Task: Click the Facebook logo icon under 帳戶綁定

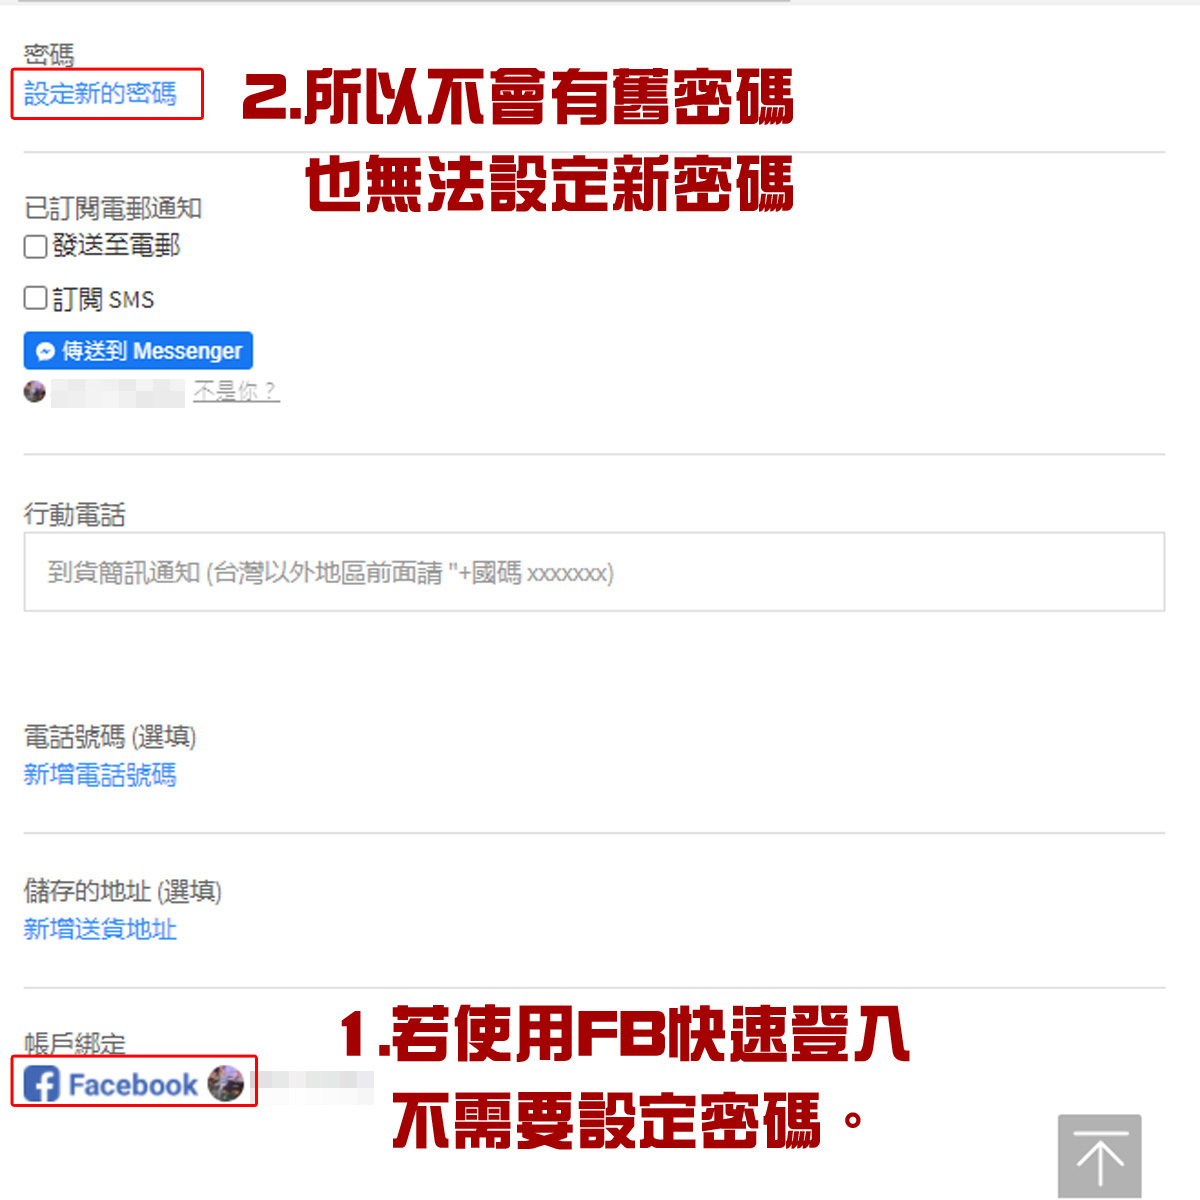Action: tap(42, 1083)
